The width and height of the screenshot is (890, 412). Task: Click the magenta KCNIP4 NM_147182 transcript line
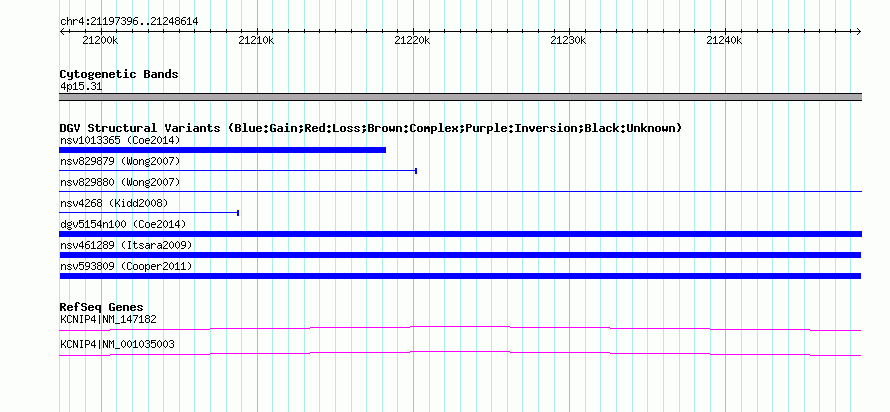460,329
